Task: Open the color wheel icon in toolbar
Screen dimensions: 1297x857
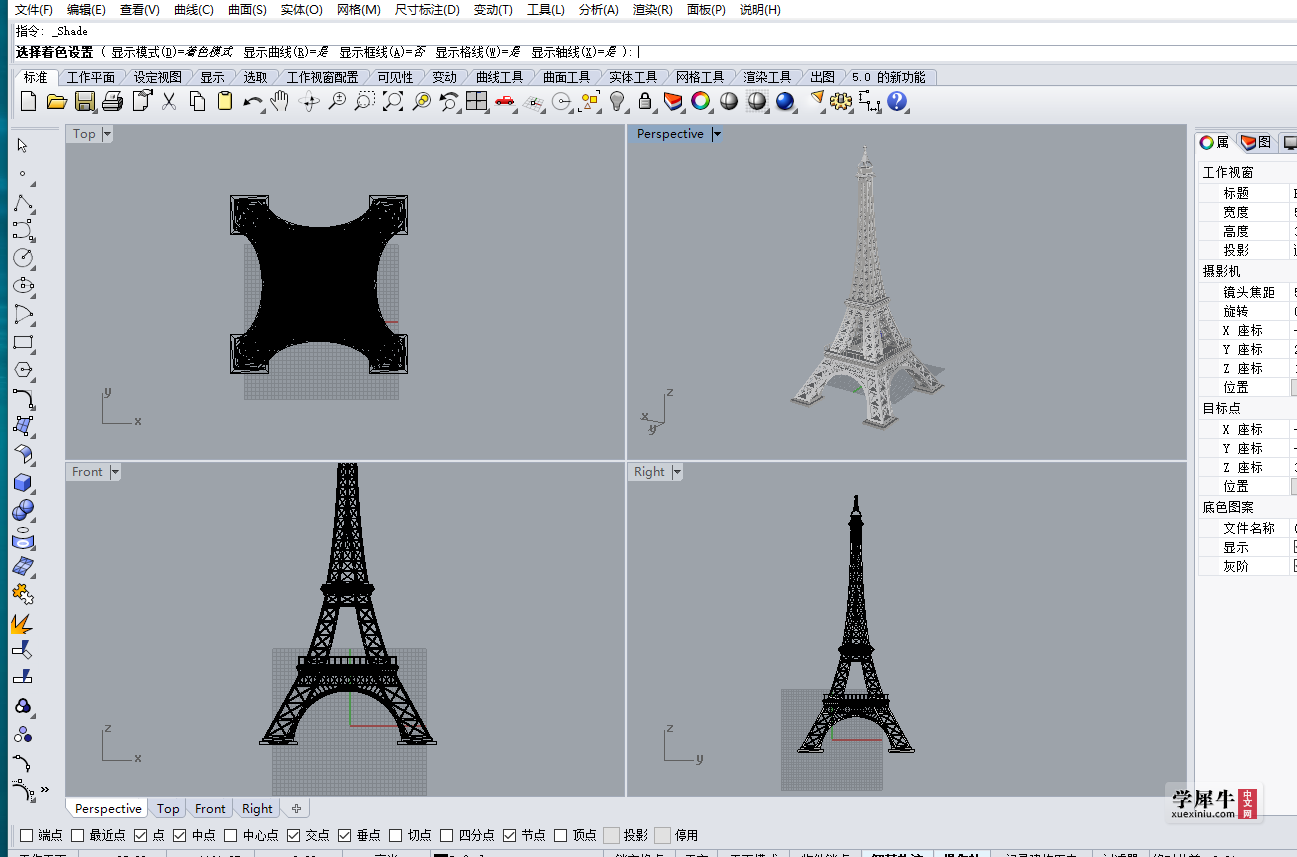Action: click(701, 101)
